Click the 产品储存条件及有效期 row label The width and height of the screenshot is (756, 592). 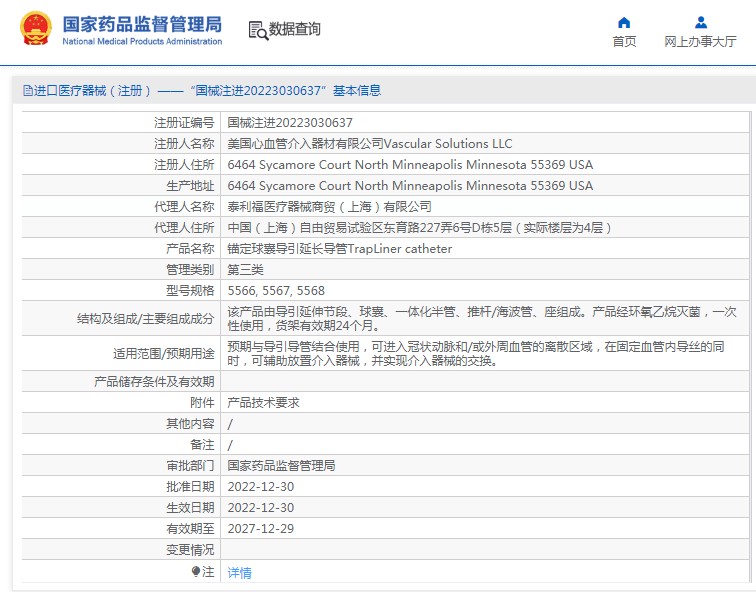click(x=154, y=382)
